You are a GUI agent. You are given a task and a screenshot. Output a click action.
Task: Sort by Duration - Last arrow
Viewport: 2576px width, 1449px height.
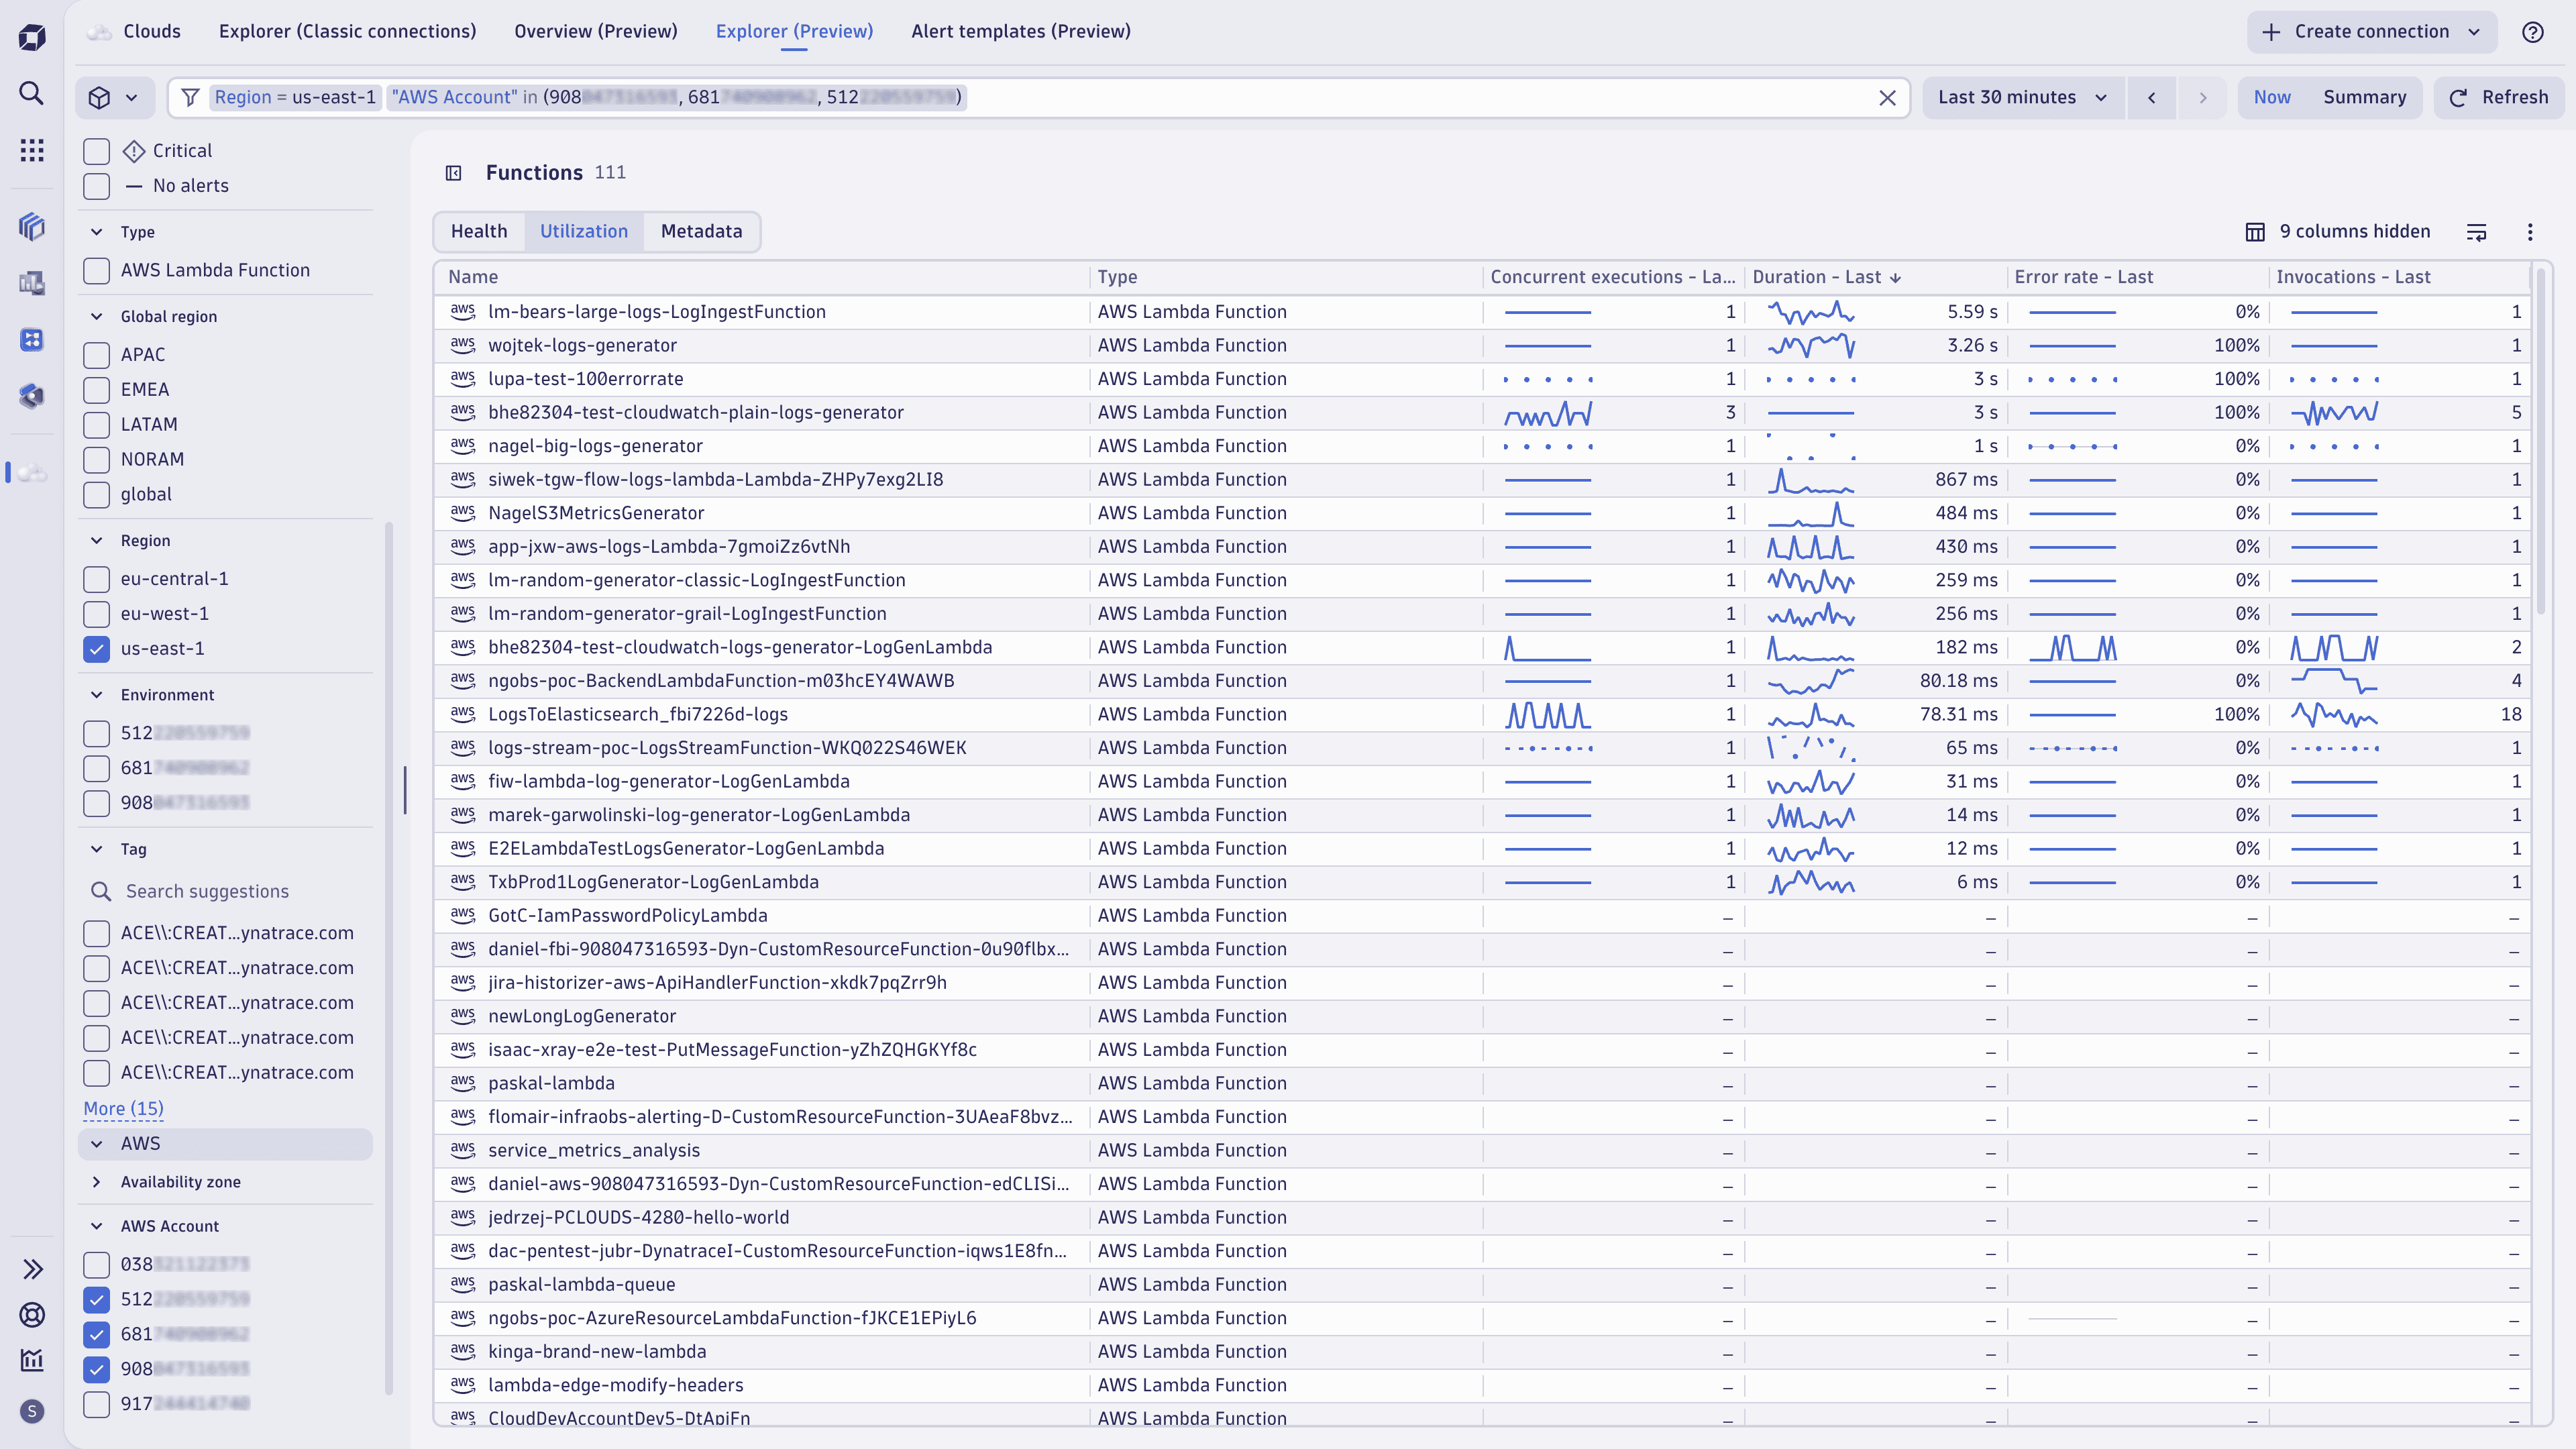point(1895,278)
